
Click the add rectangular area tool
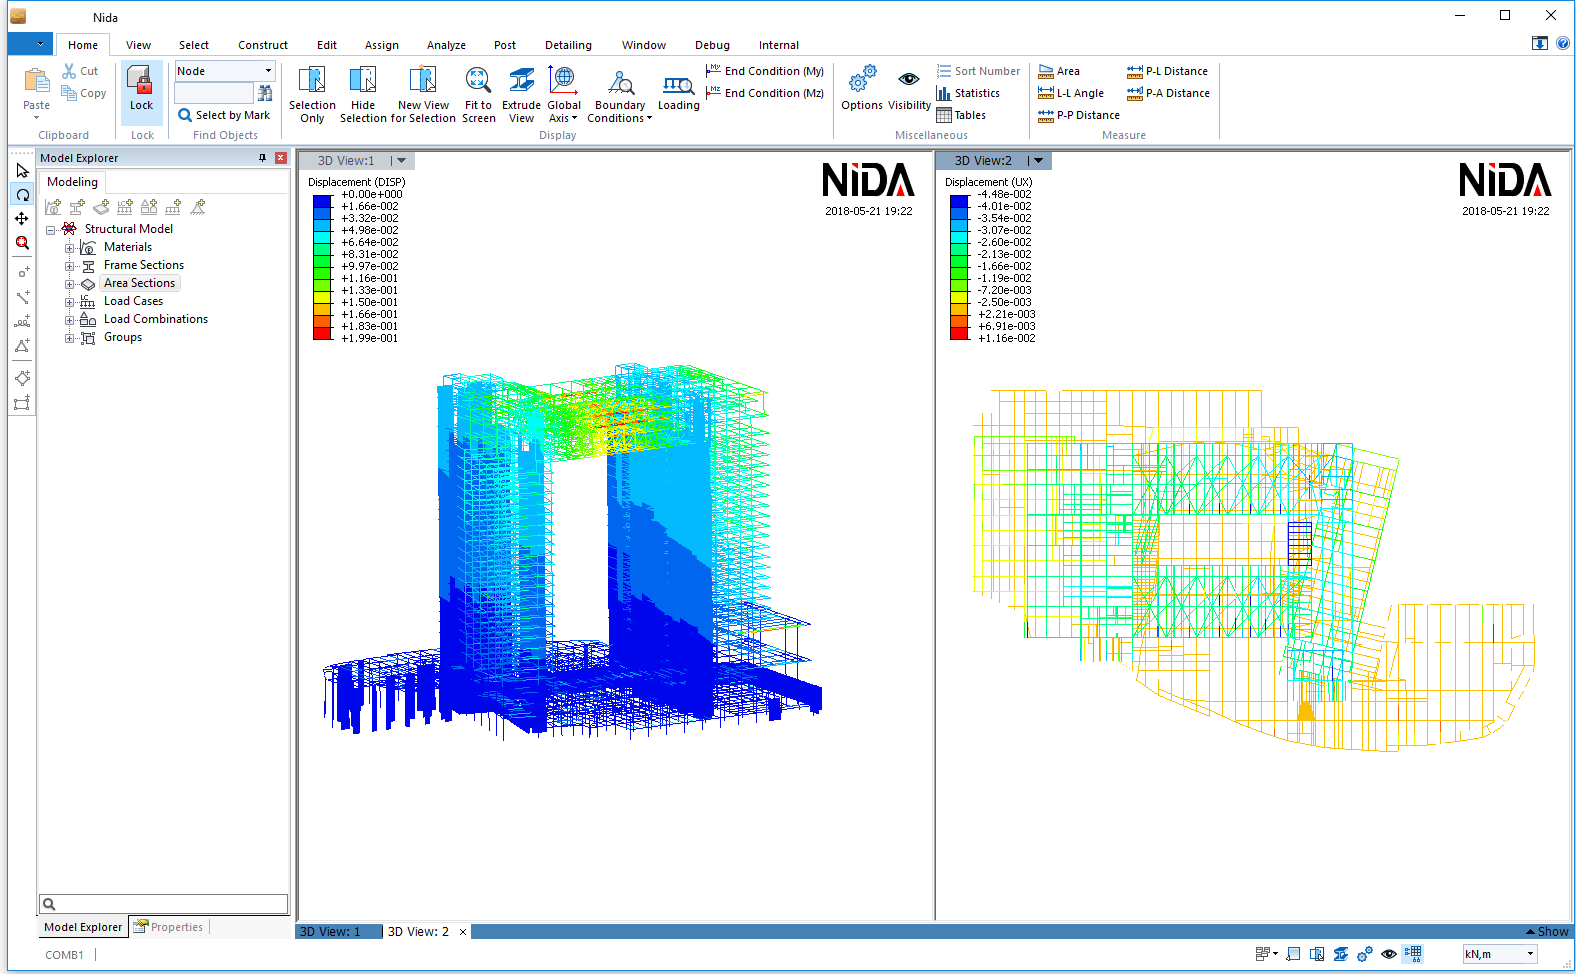(22, 403)
